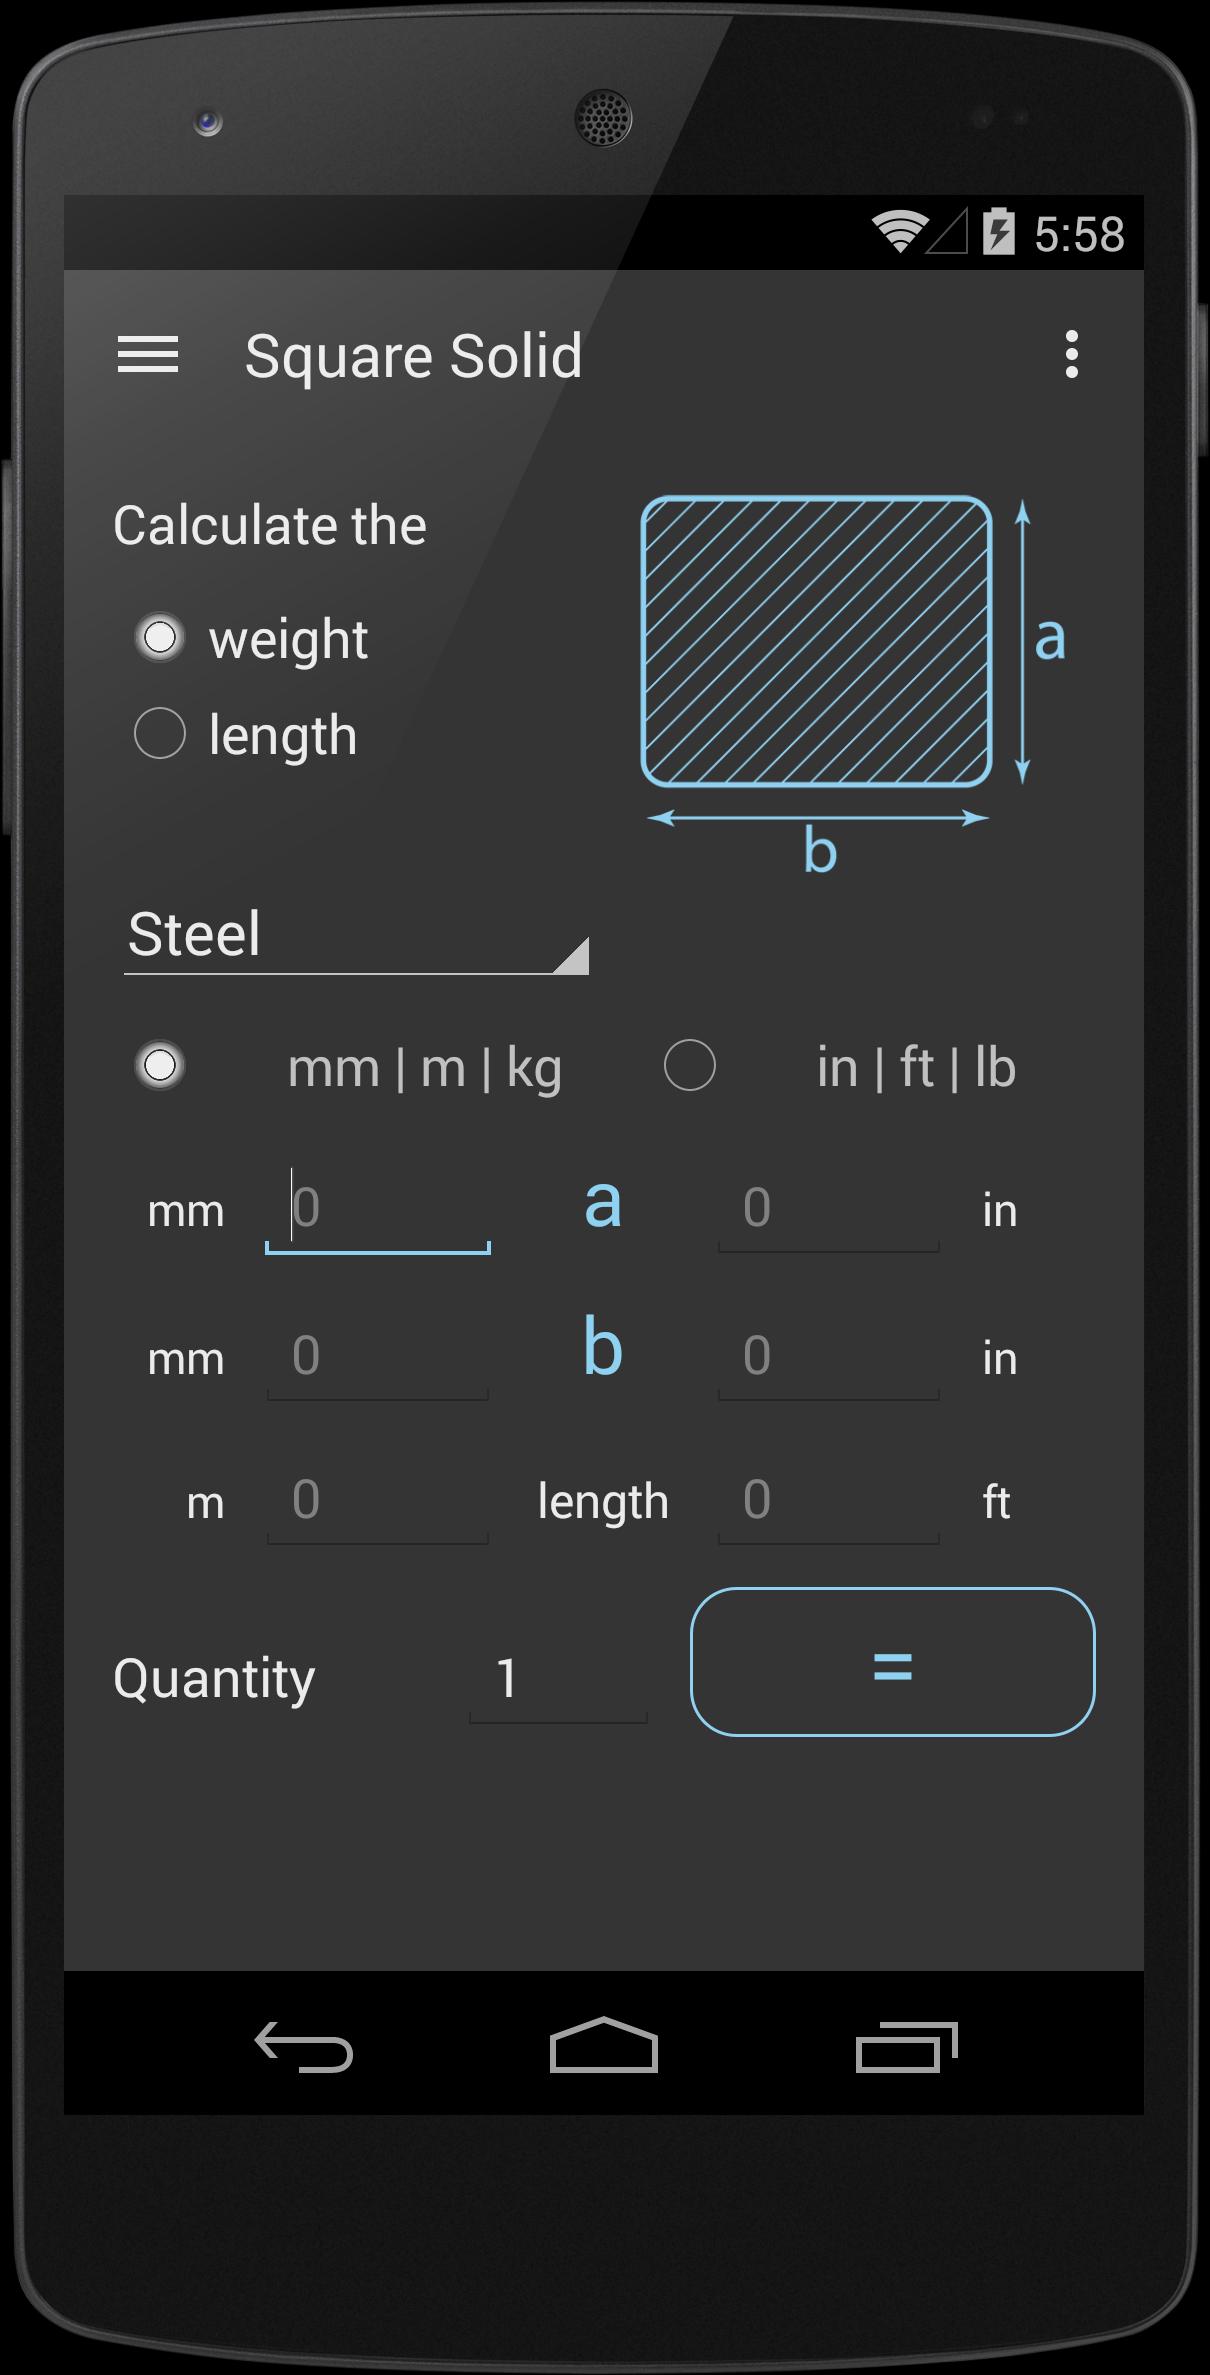
Task: Select the weight calculation option
Action: coord(160,638)
